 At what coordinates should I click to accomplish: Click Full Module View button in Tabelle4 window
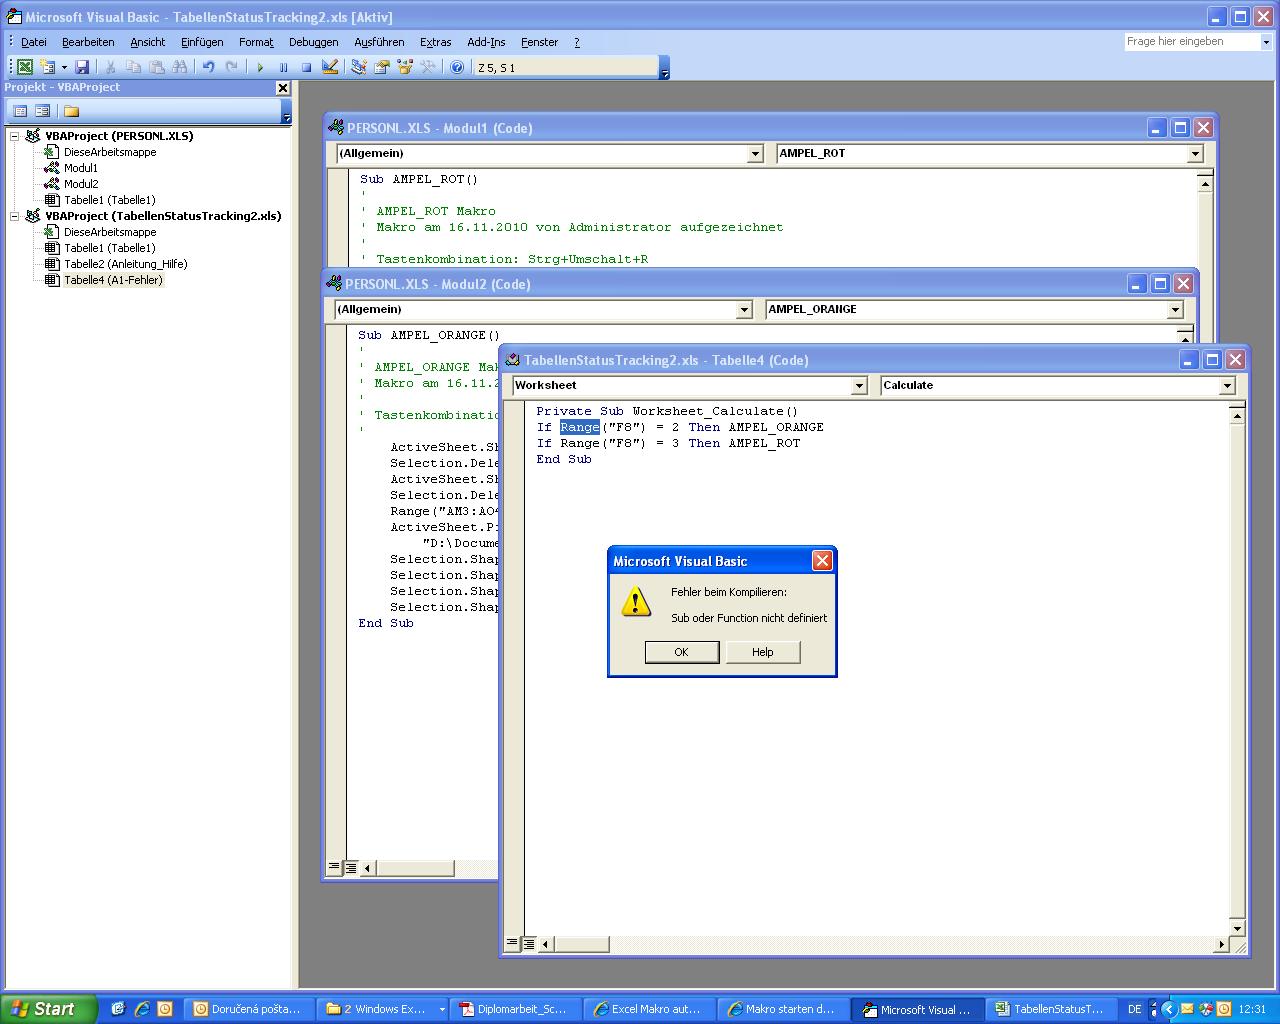point(529,943)
